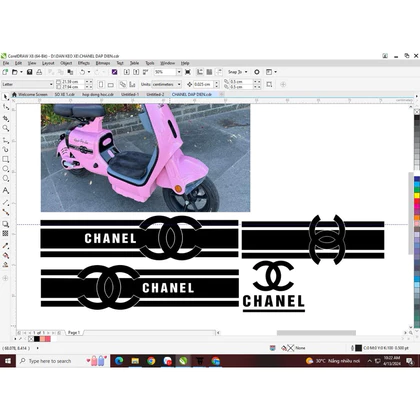Open the Letter page size dropdown
This screenshot has width=420, height=420.
[27, 84]
